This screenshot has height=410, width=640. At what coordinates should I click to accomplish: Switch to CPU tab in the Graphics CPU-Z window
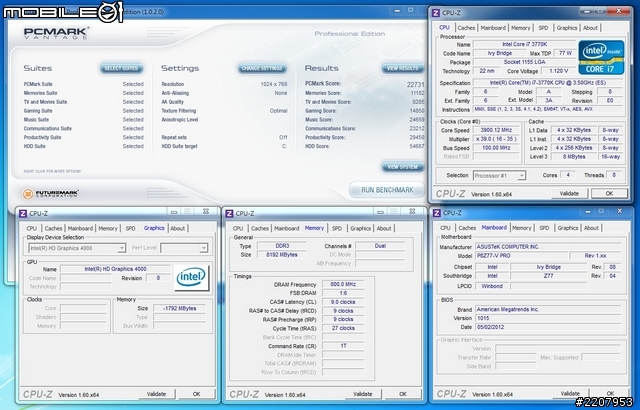(x=31, y=228)
